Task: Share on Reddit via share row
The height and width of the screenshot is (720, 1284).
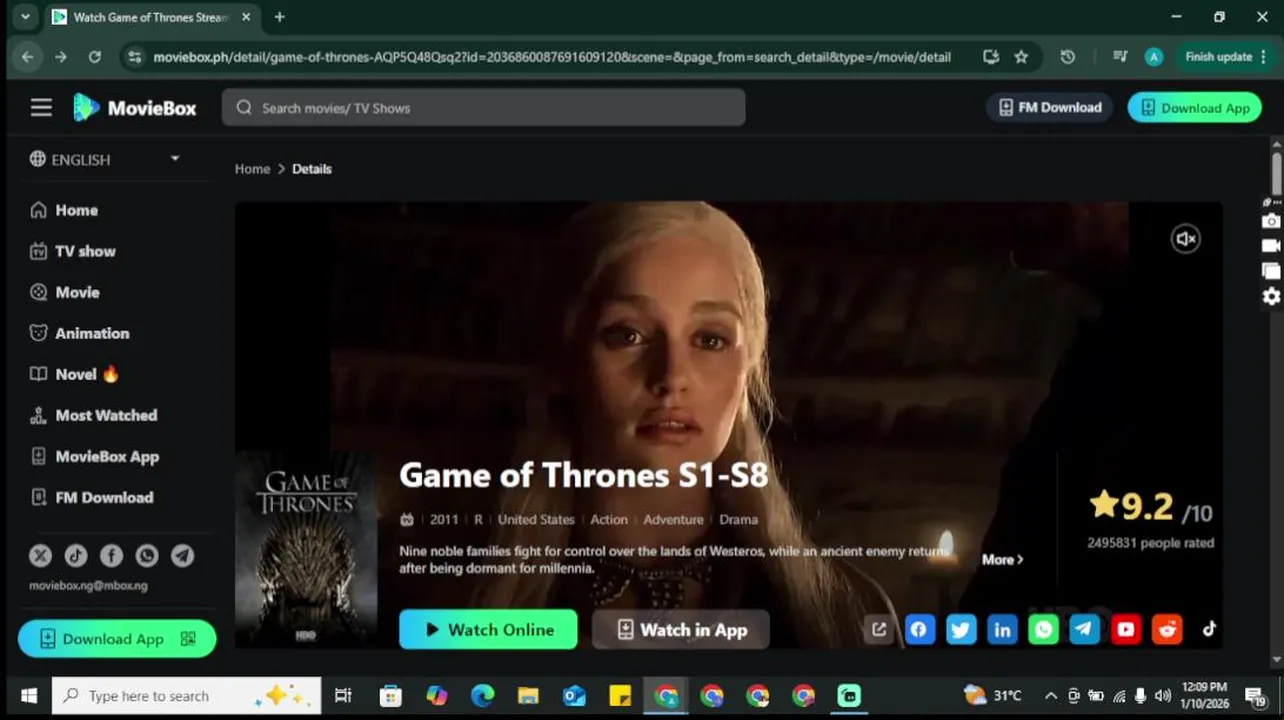Action: pyautogui.click(x=1167, y=629)
